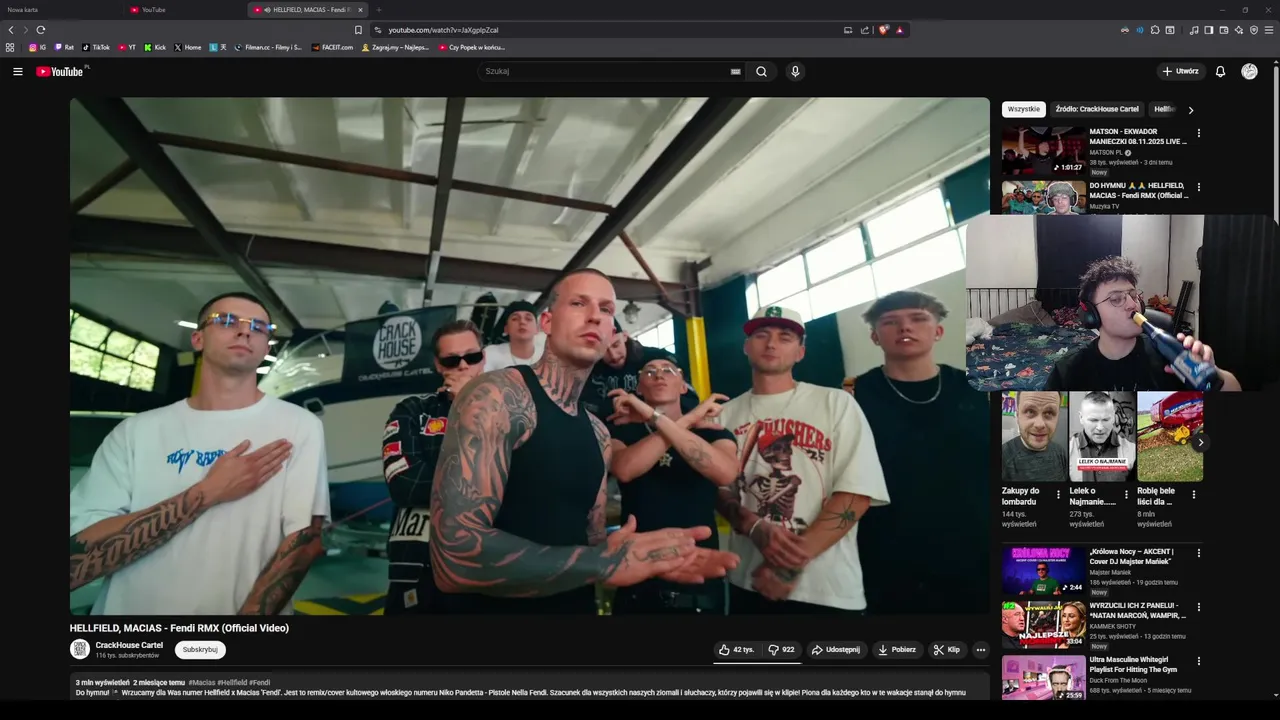
Task: Open options for DO HYMNU video
Action: click(1198, 187)
